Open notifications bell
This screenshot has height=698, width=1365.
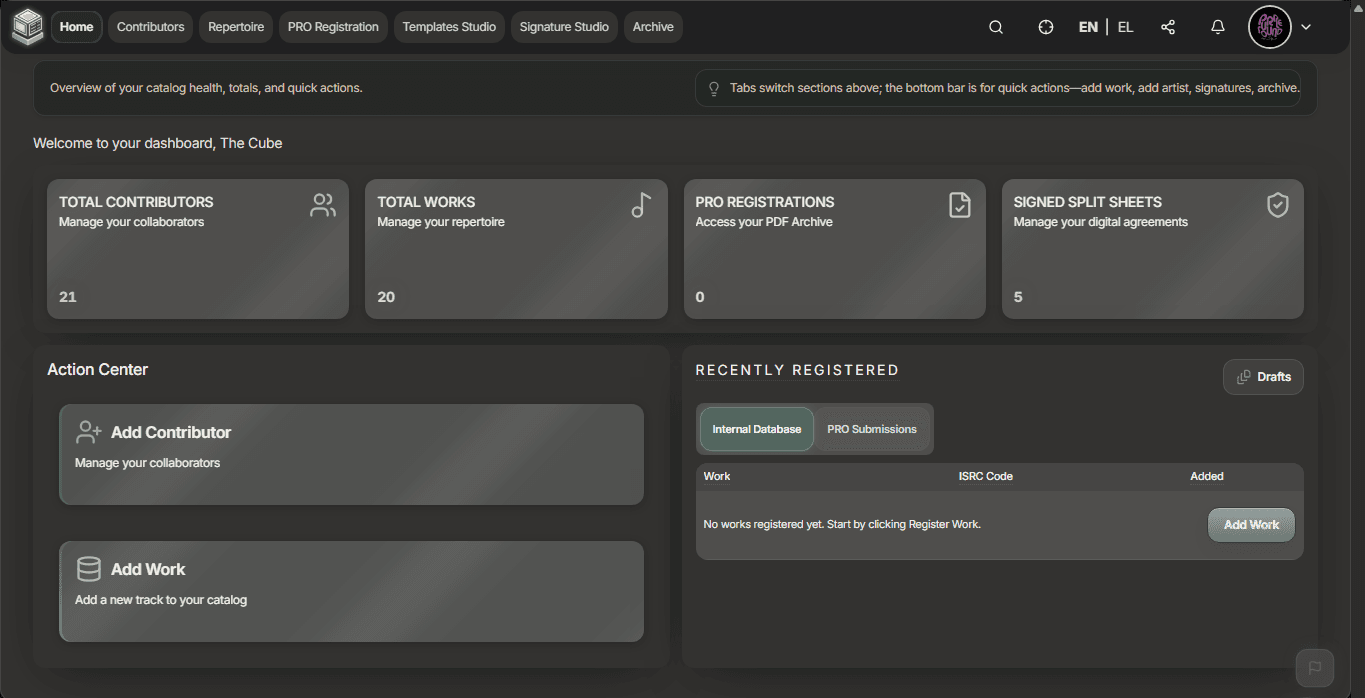pos(1218,27)
